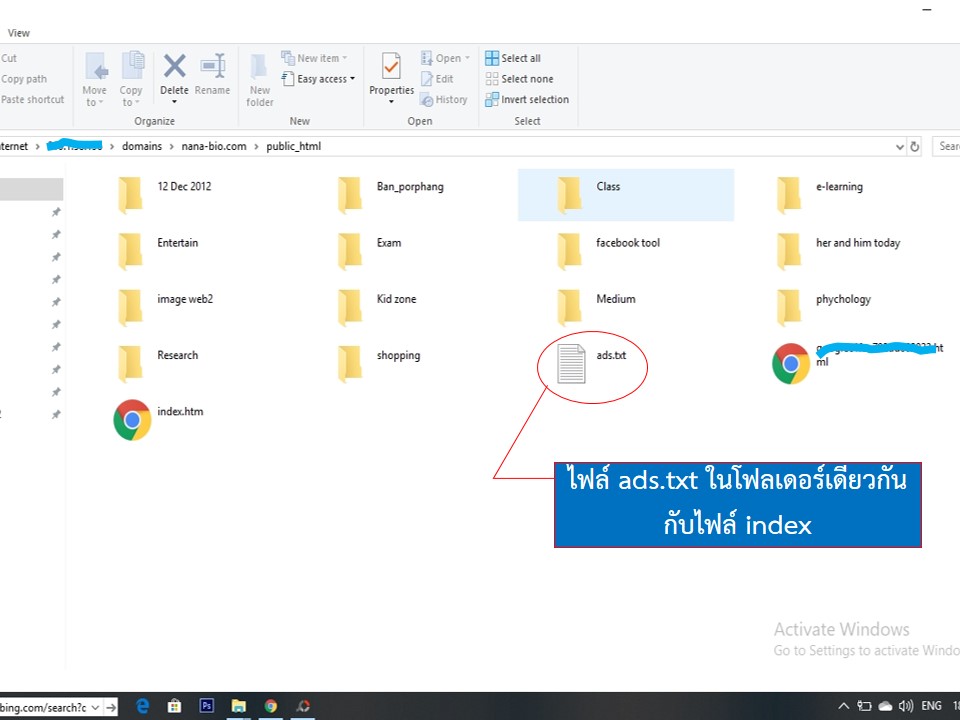Click the Delete icon in Organize group
Image resolution: width=960 pixels, height=720 pixels.
[174, 68]
